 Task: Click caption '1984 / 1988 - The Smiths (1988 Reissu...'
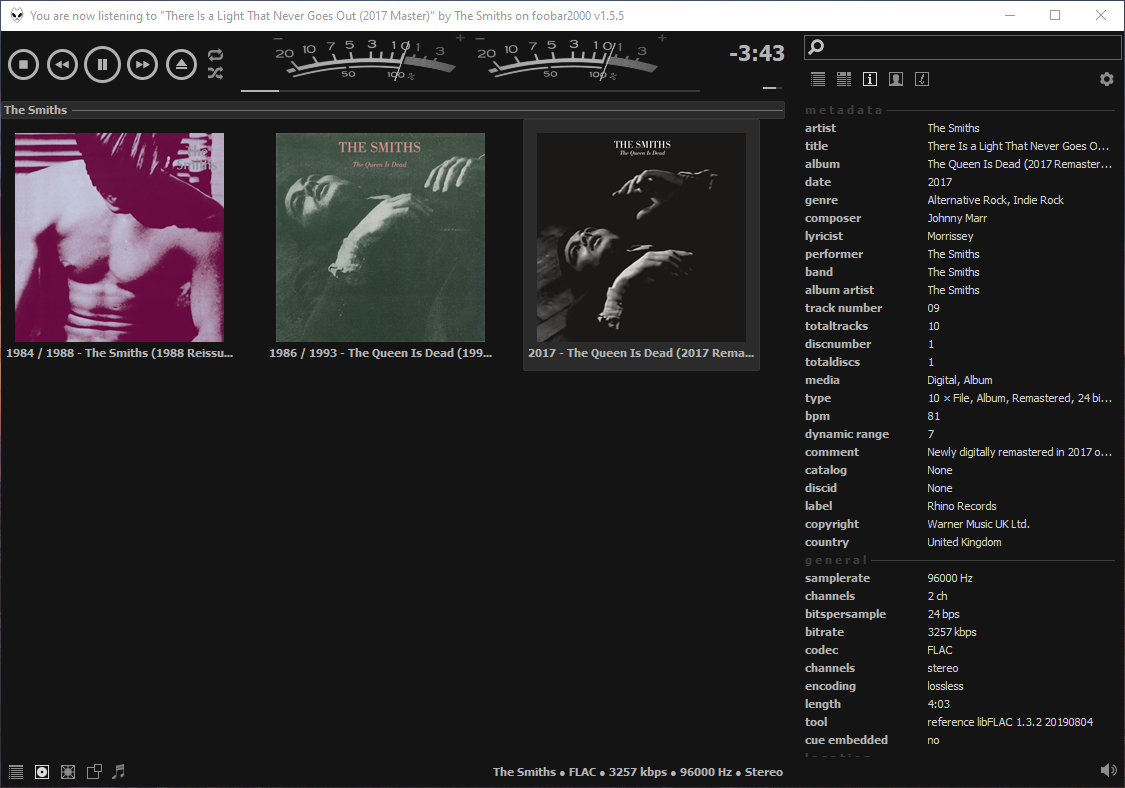119,353
